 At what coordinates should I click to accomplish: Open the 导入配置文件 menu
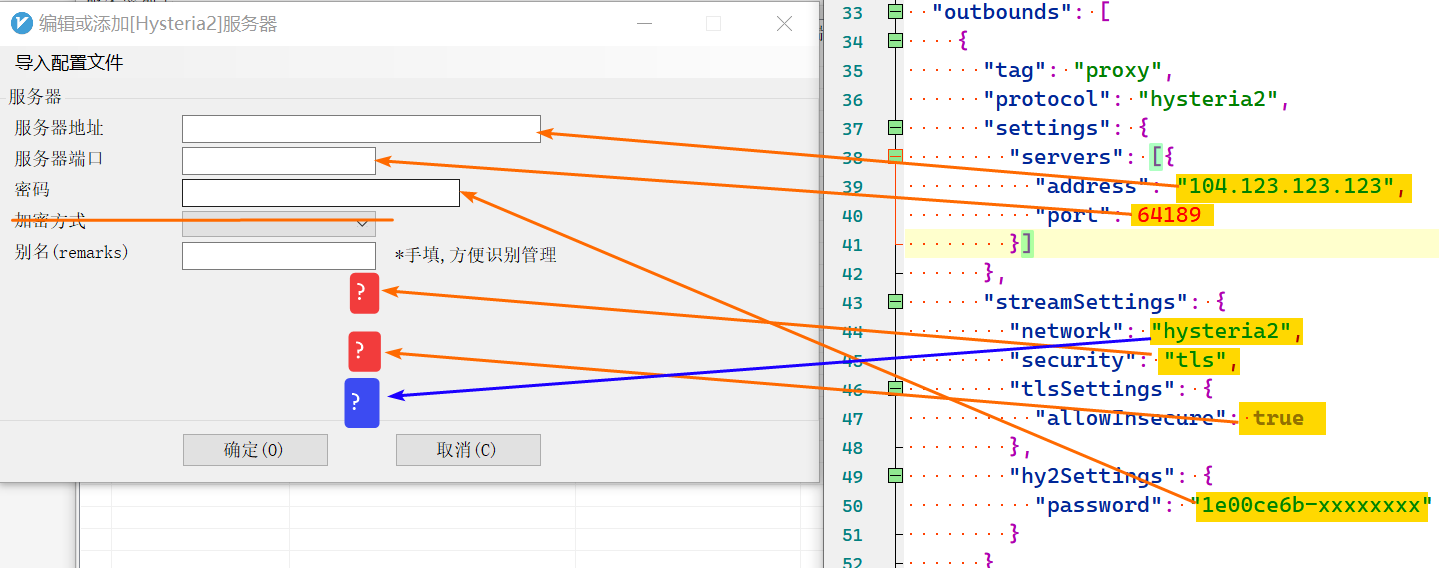(x=69, y=63)
